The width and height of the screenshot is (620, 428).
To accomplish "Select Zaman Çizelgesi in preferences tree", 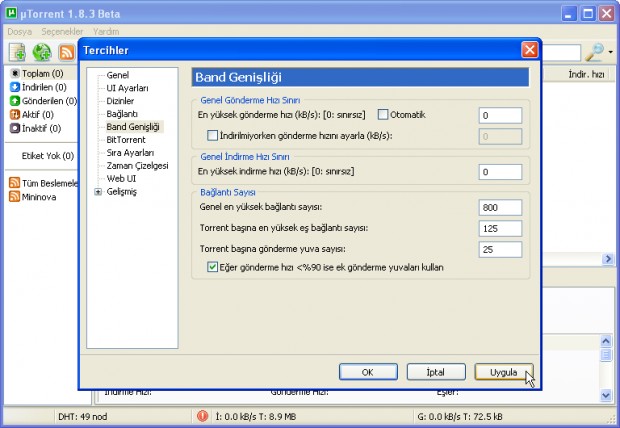I will click(137, 166).
